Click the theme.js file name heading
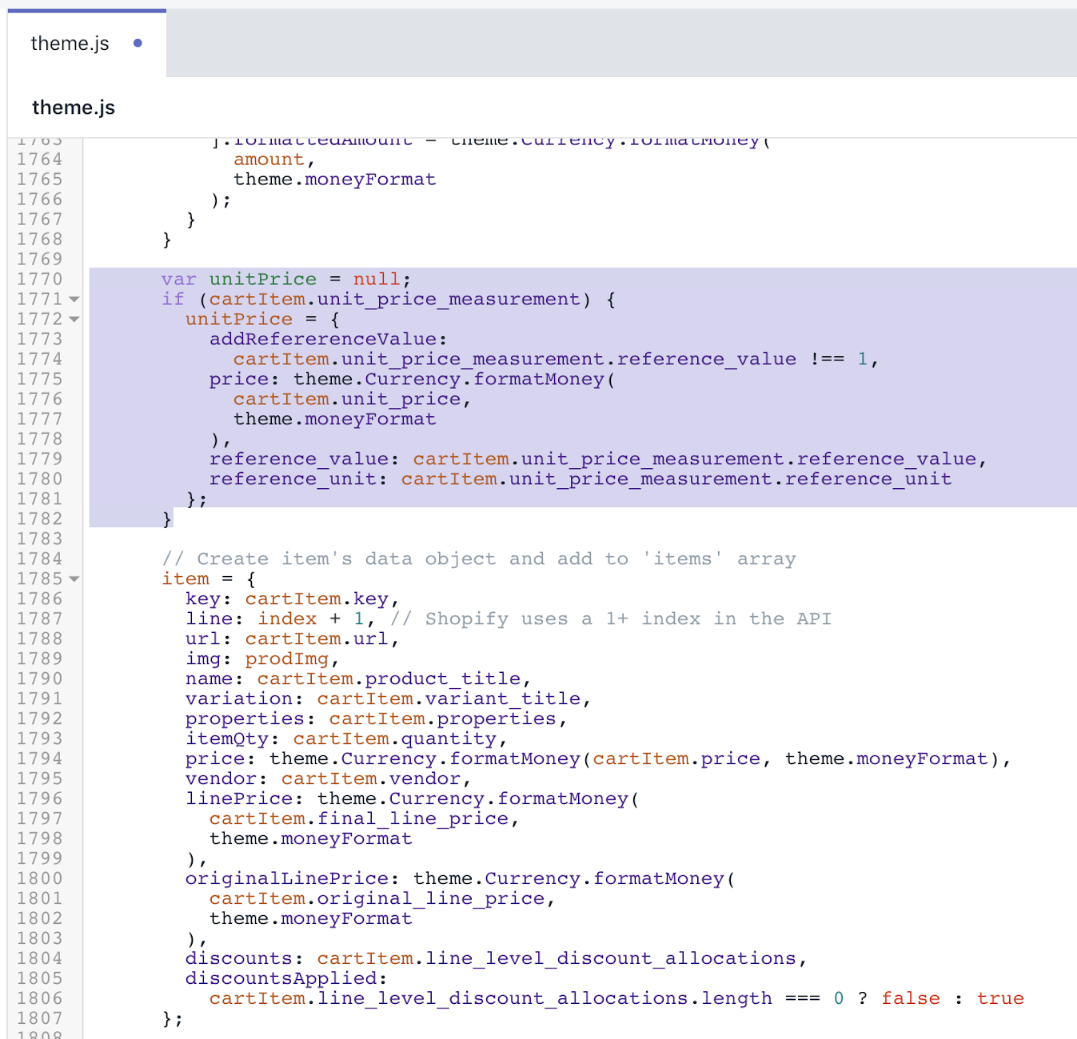1077x1039 pixels. (x=73, y=107)
